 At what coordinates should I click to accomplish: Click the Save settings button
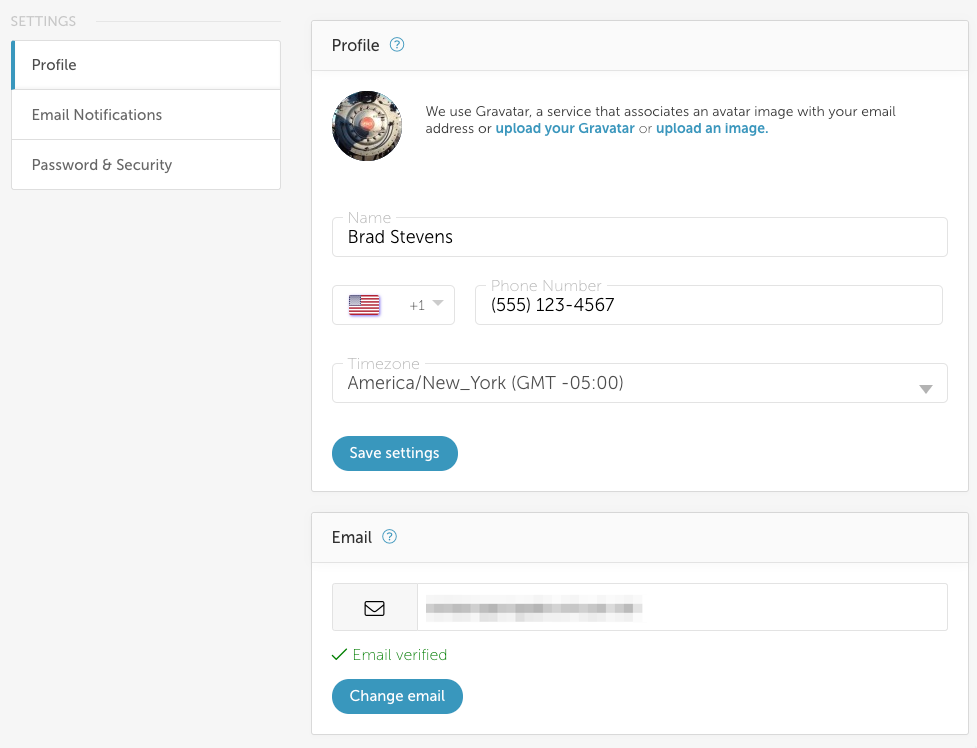coord(395,453)
